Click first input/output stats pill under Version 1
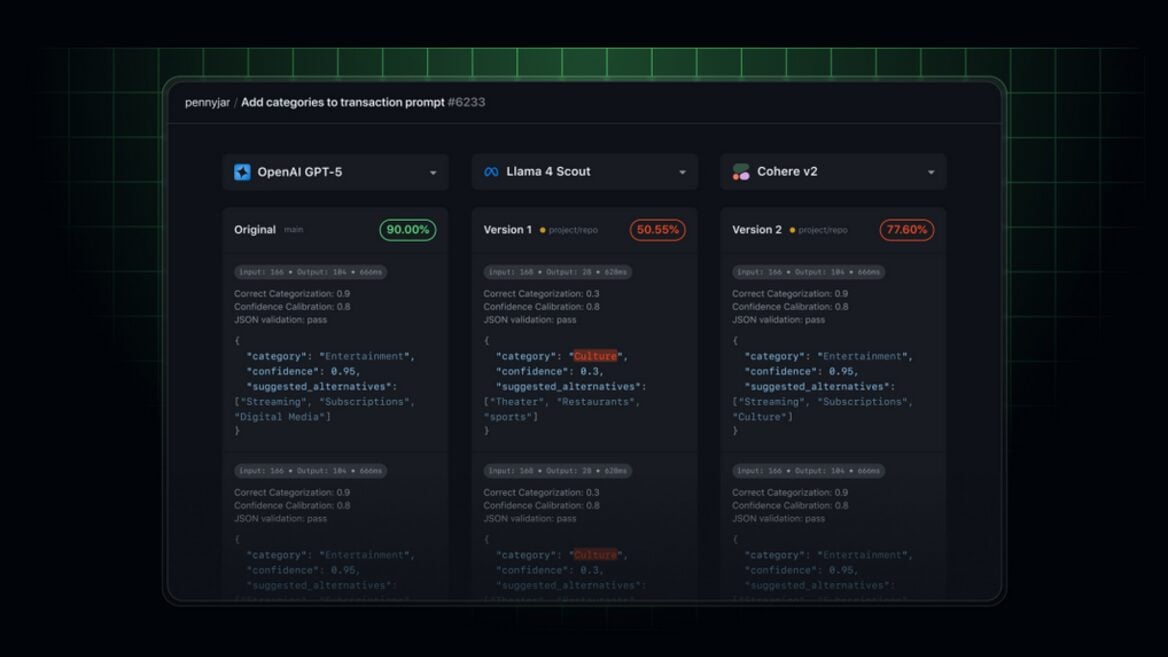The image size is (1168, 657). tap(557, 272)
